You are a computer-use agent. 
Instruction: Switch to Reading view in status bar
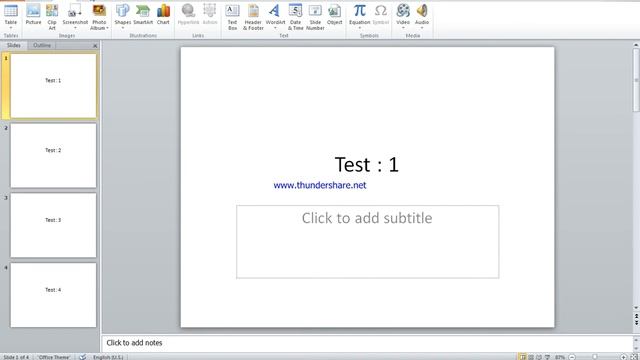(x=539, y=357)
